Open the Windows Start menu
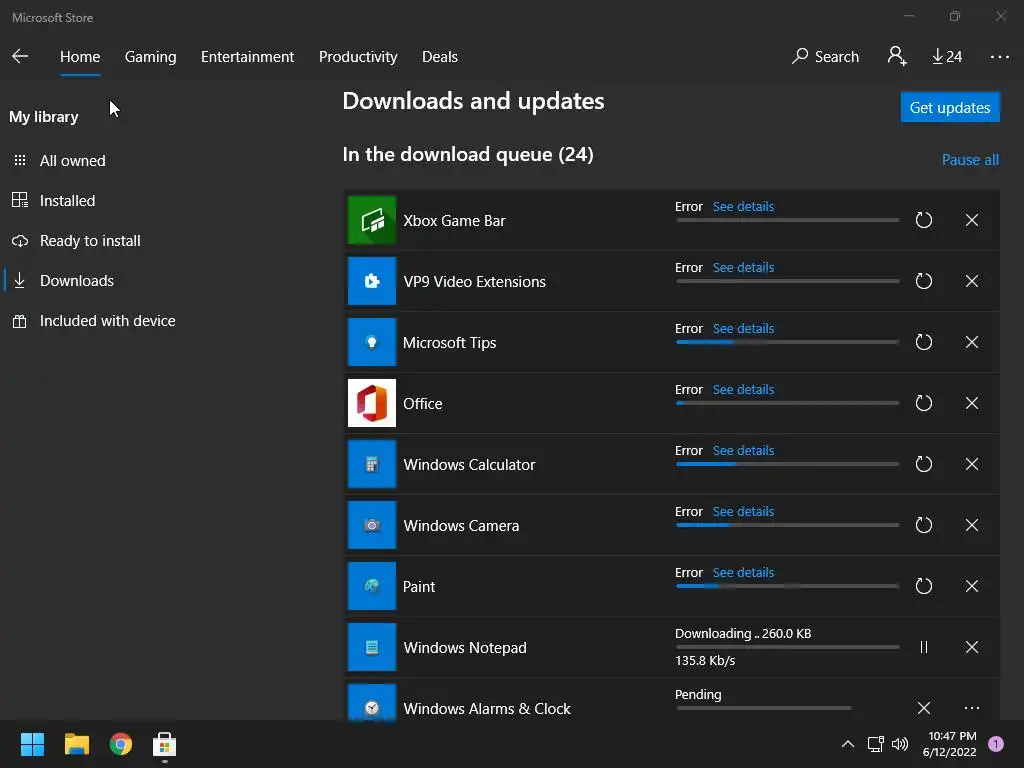 32,744
